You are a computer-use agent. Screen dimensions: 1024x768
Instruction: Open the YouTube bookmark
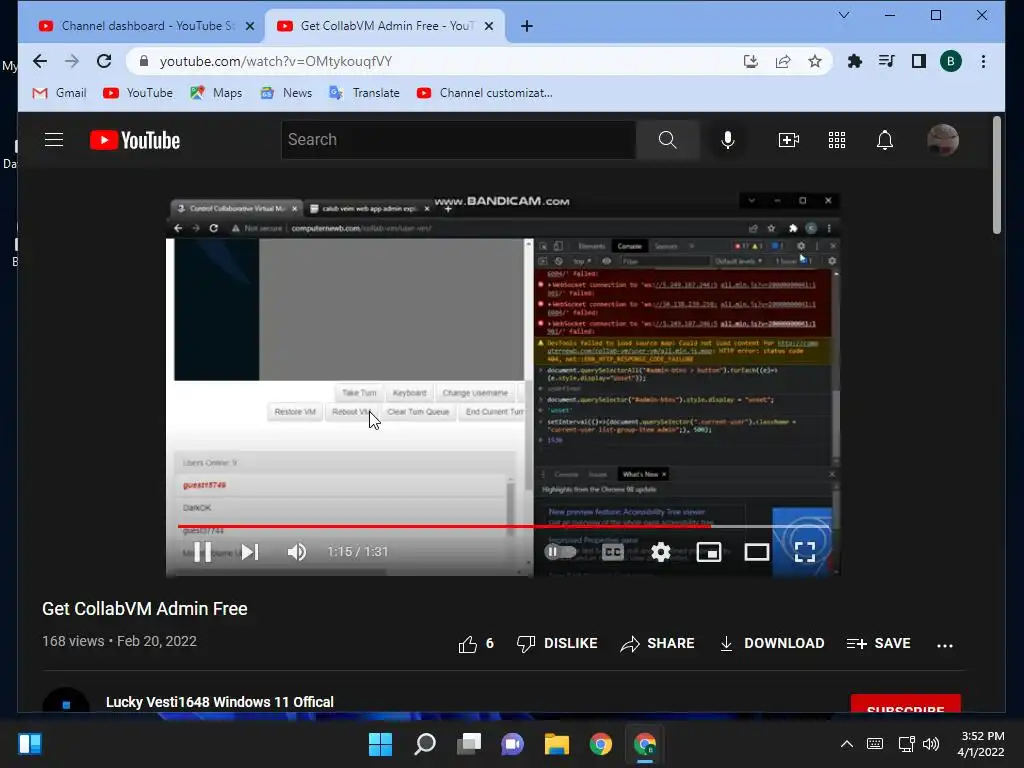(x=138, y=93)
